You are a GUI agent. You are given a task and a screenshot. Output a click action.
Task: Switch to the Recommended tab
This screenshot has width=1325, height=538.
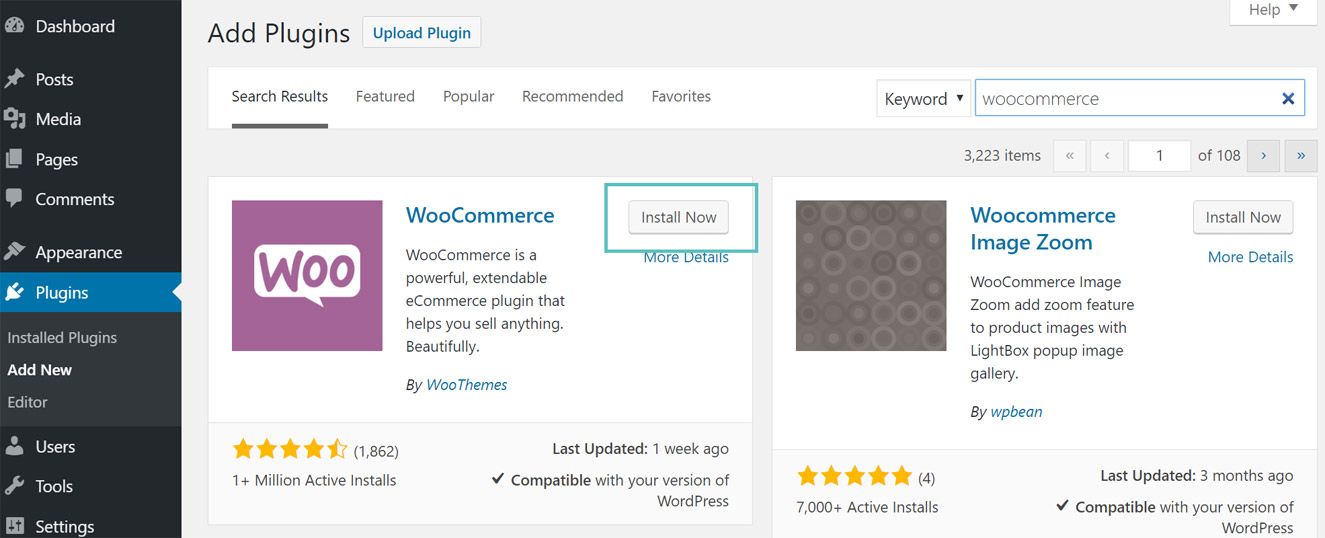573,96
